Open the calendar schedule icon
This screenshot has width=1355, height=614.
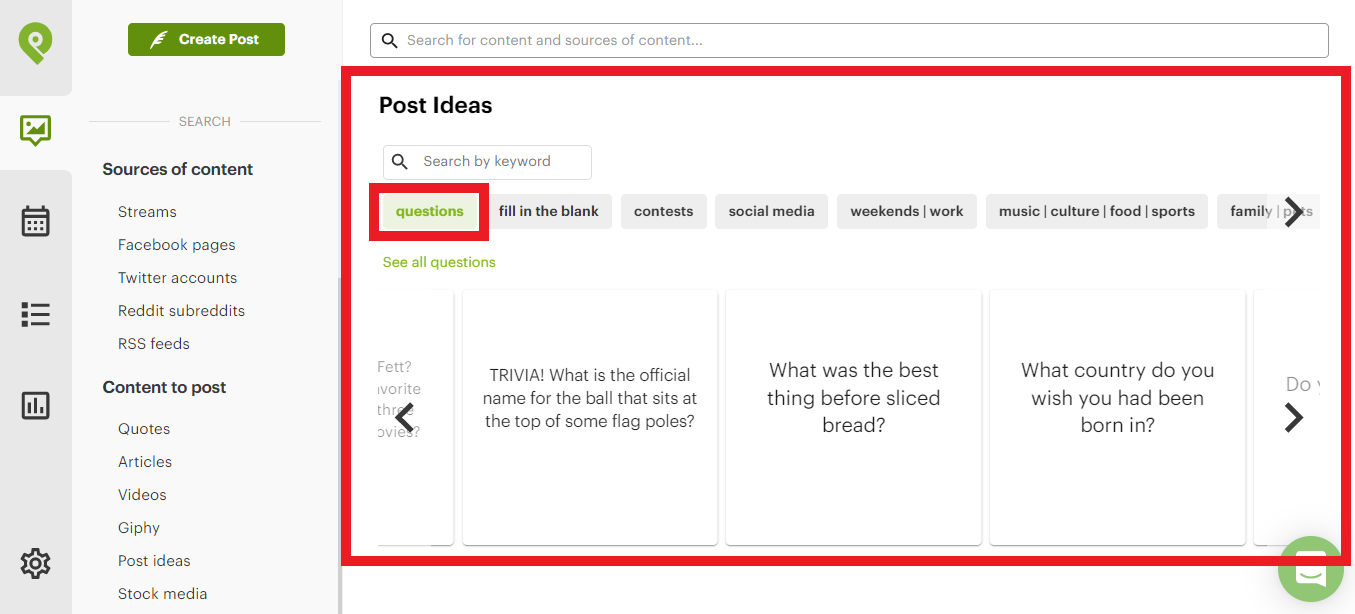pyautogui.click(x=35, y=221)
